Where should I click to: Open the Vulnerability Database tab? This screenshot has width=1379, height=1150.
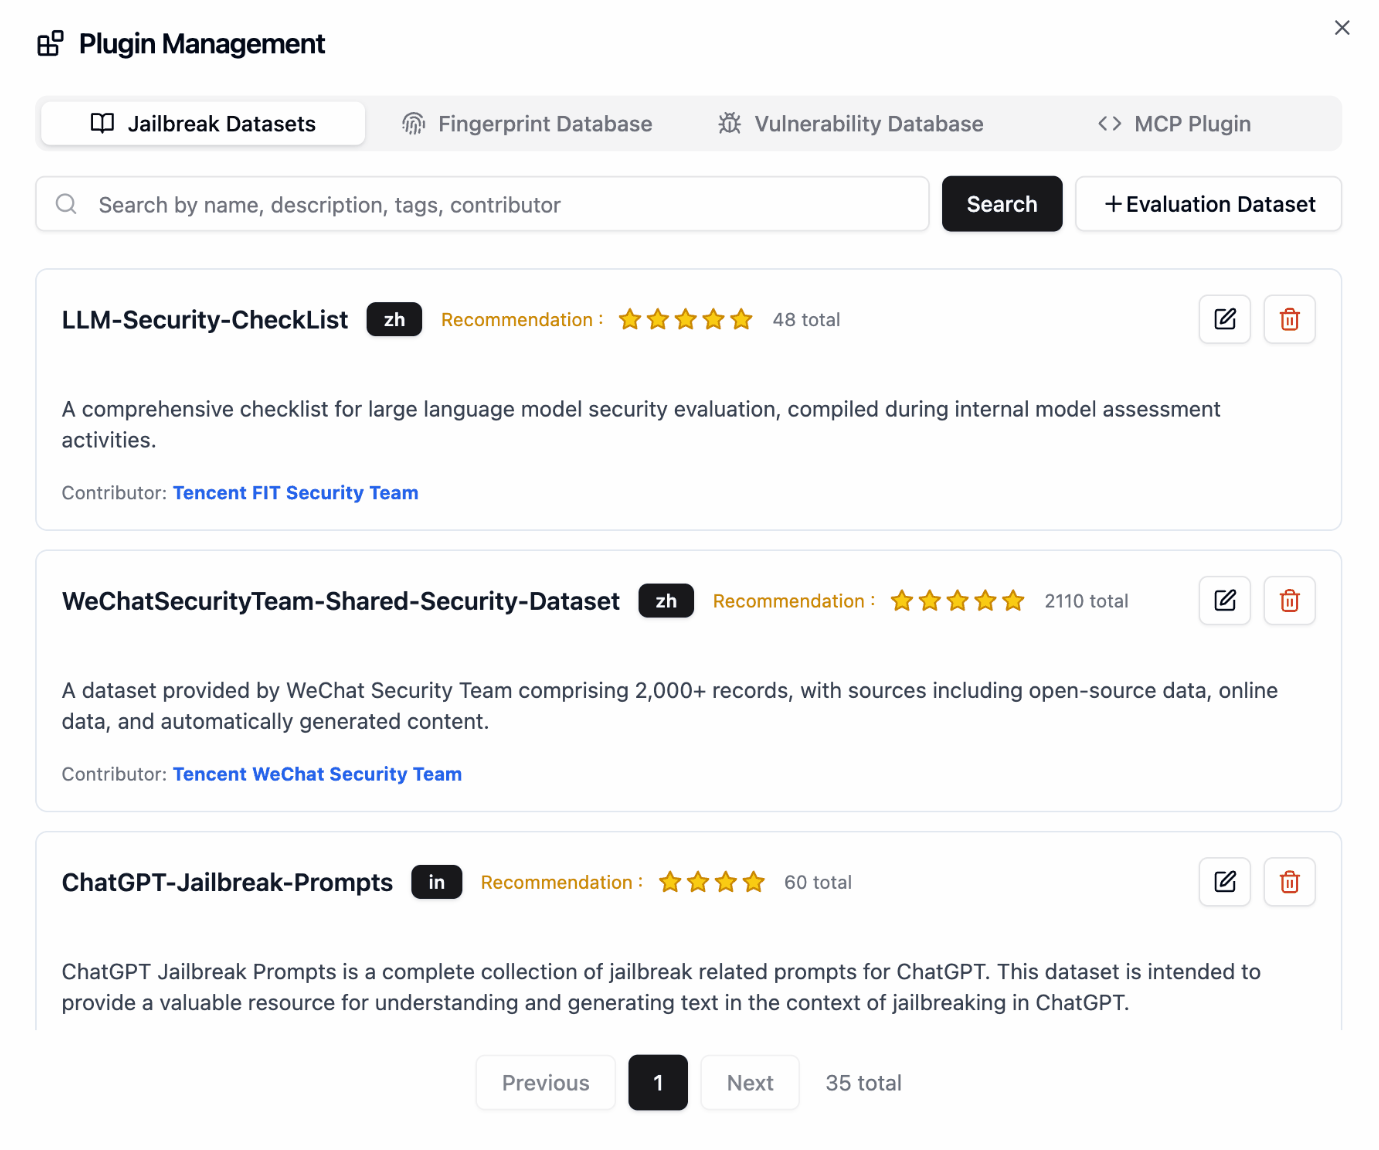click(x=868, y=123)
